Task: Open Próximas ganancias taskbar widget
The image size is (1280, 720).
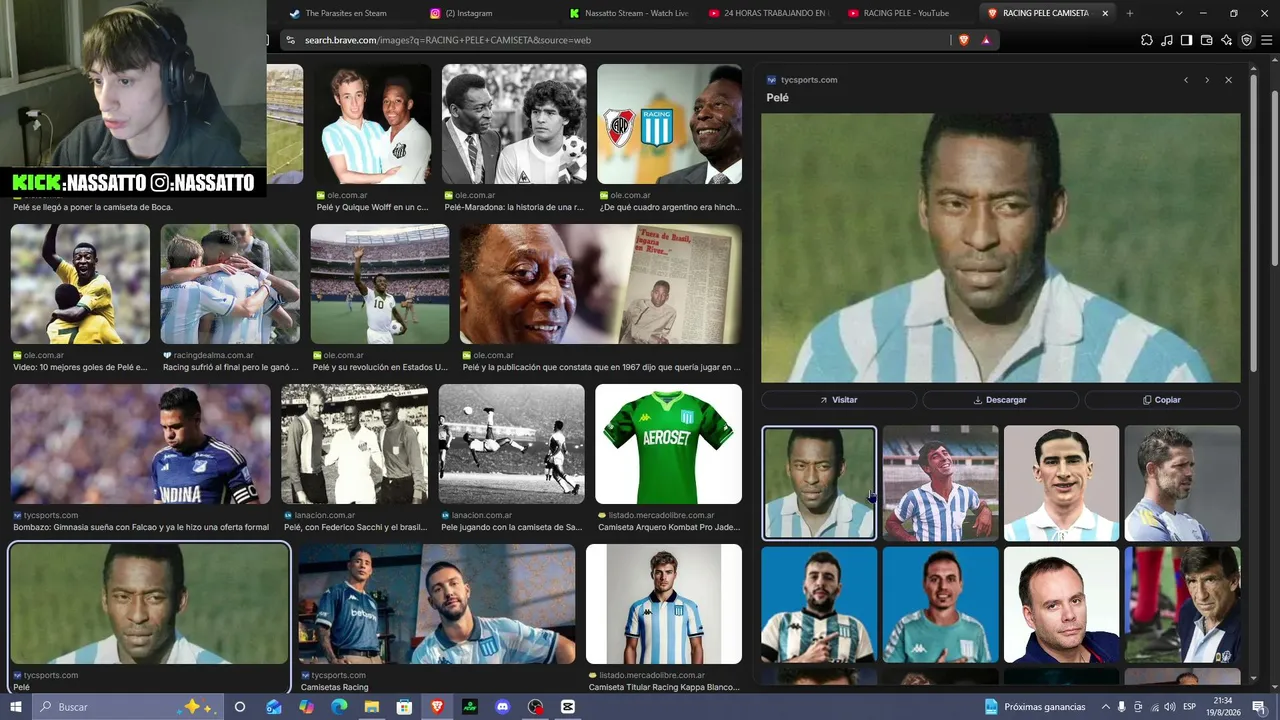Action: click(1035, 707)
